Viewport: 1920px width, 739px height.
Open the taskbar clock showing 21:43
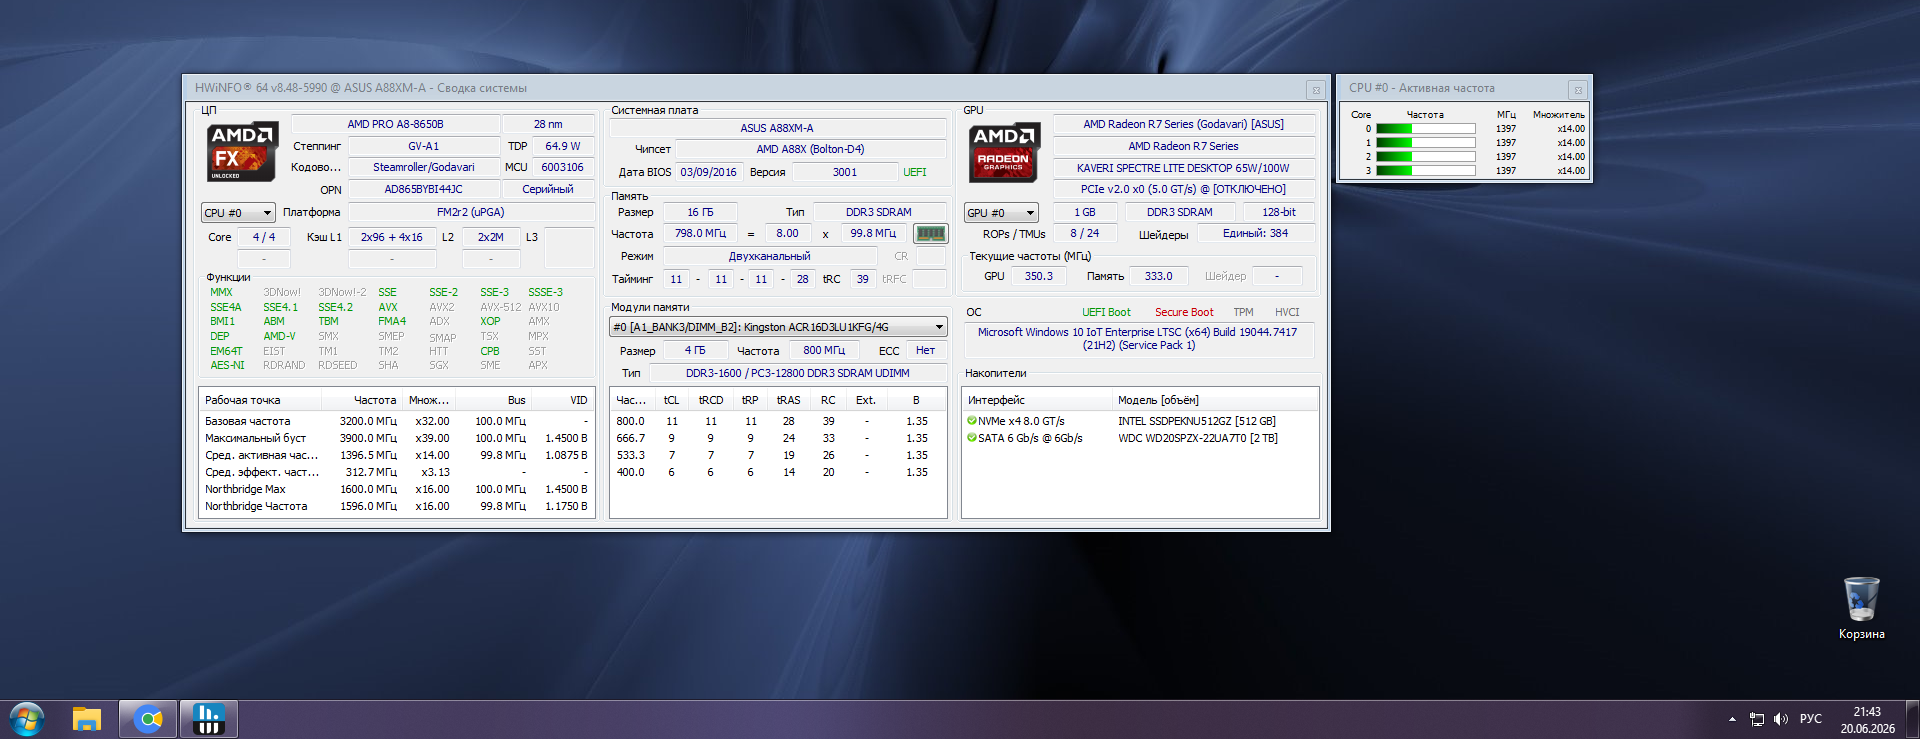coord(1867,720)
